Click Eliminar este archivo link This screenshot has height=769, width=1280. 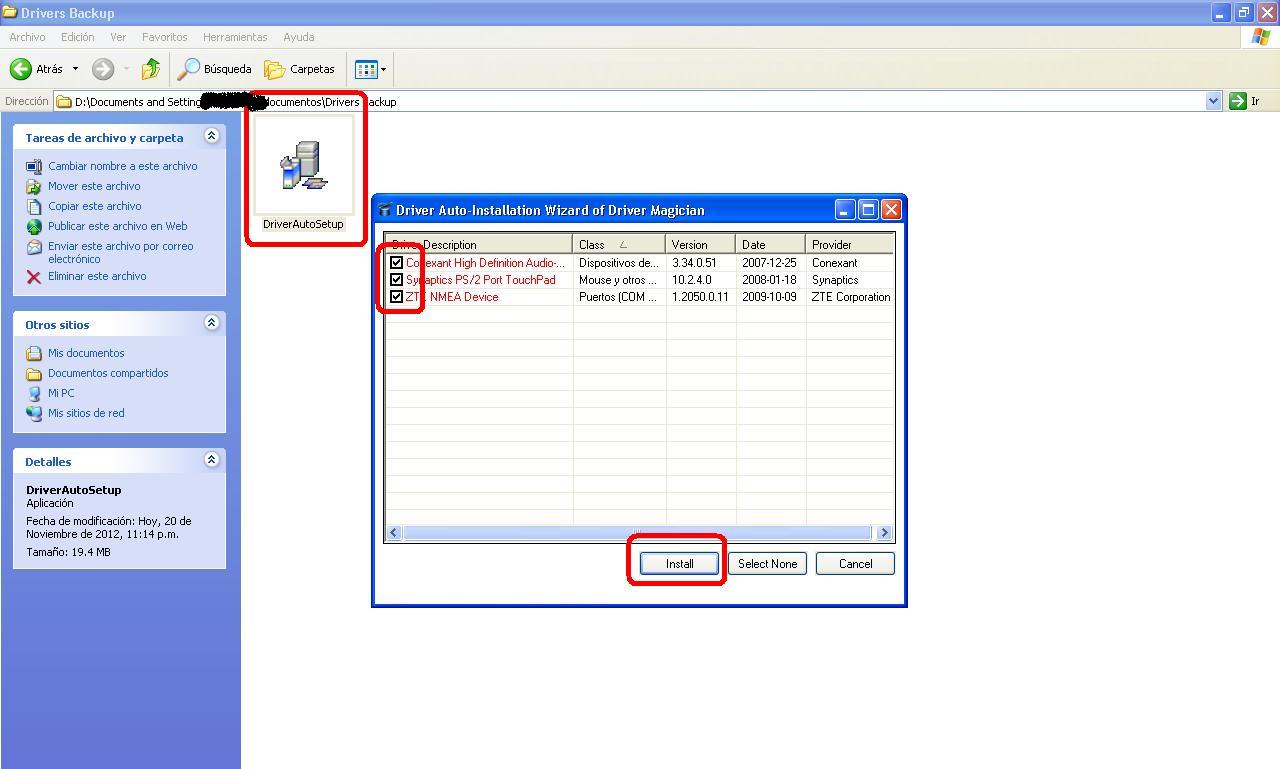coord(97,276)
